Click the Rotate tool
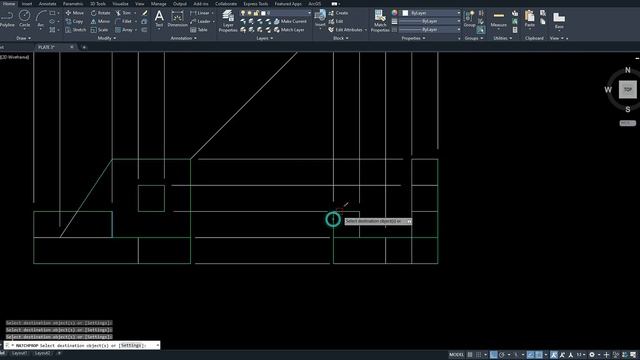This screenshot has width=640, height=360. click(100, 13)
